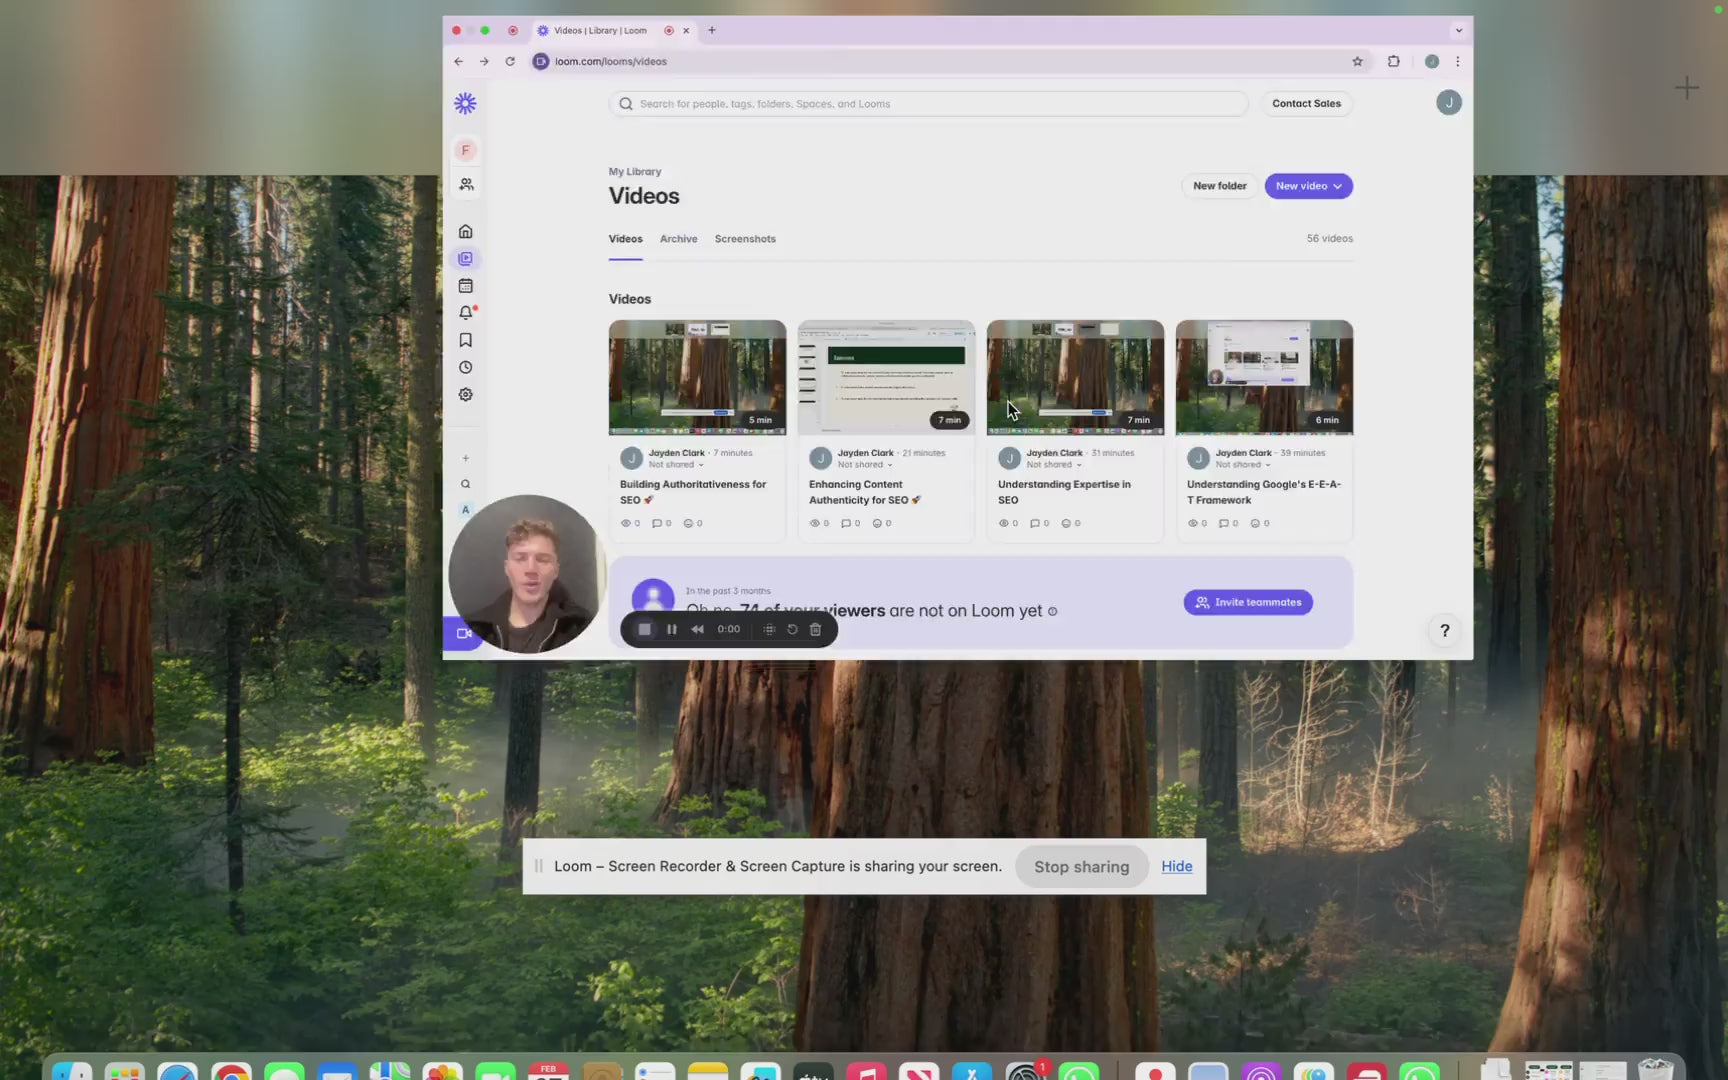
Task: Open the Home icon in Loom sidebar
Action: click(465, 232)
